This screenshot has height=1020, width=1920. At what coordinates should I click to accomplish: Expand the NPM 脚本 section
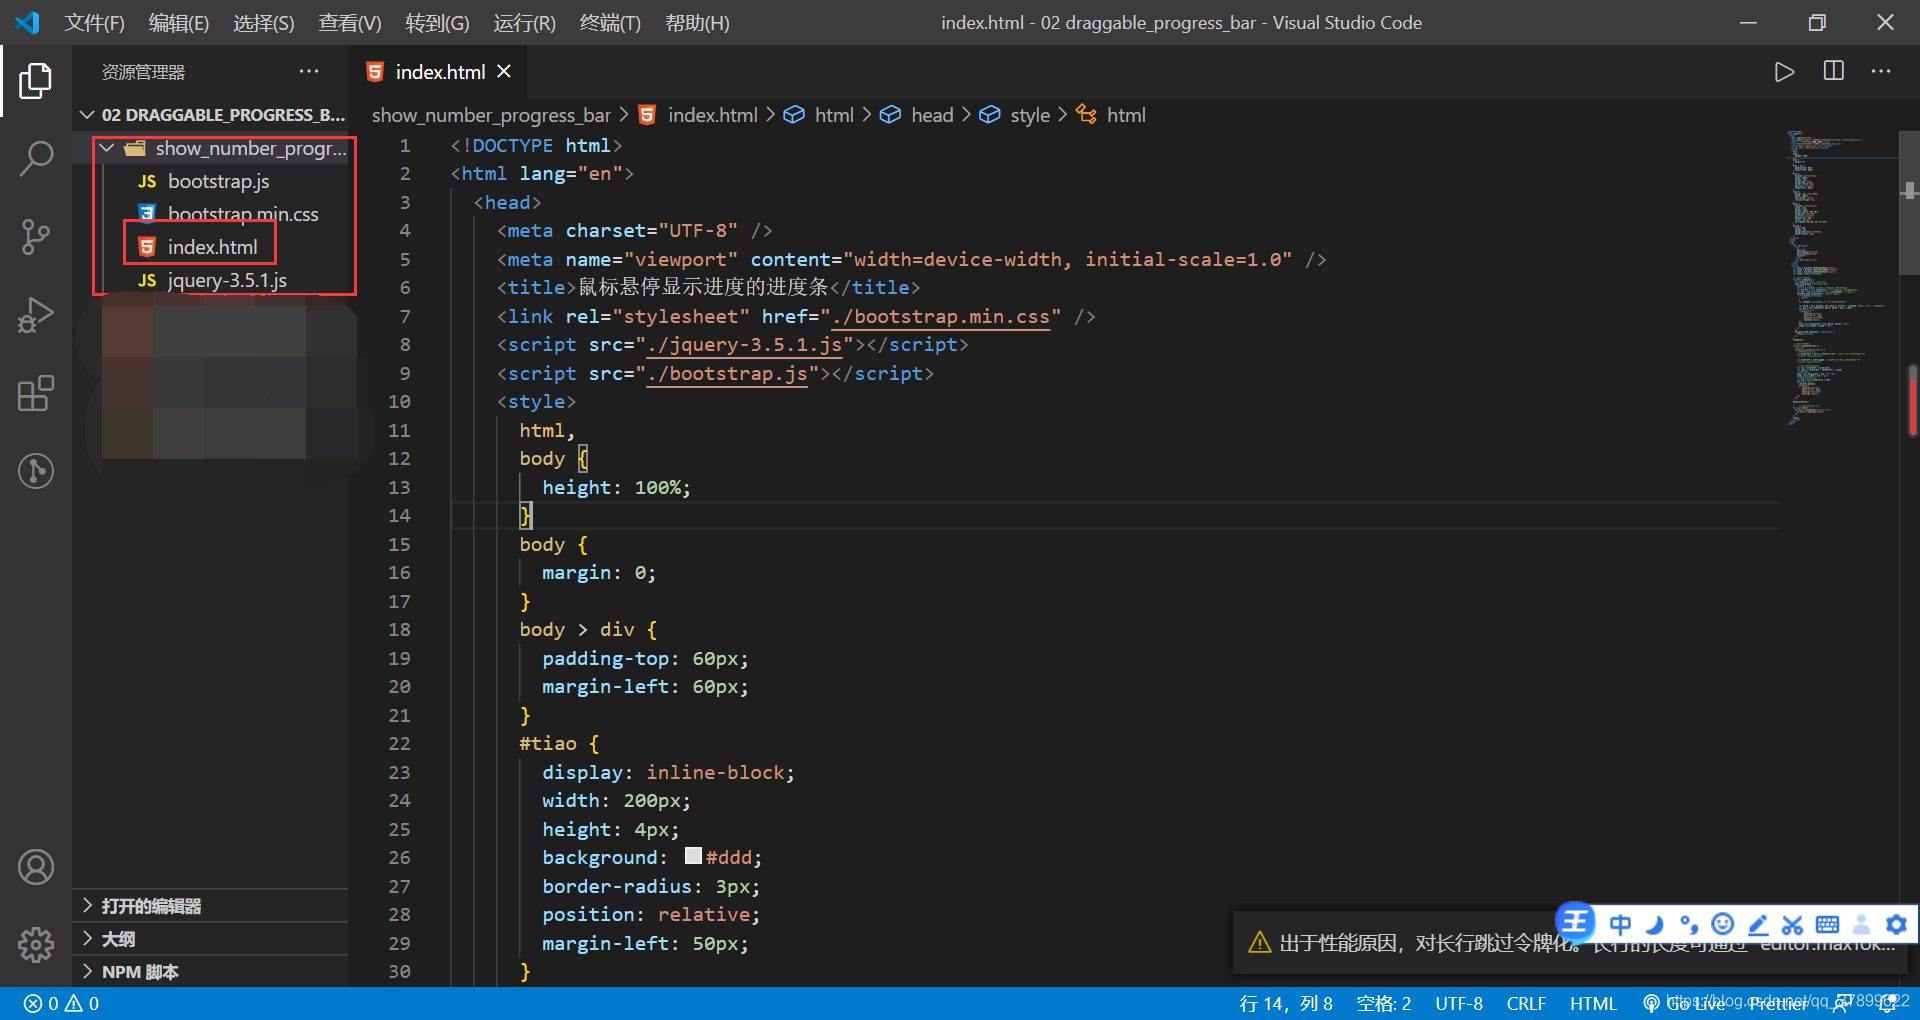(x=212, y=972)
